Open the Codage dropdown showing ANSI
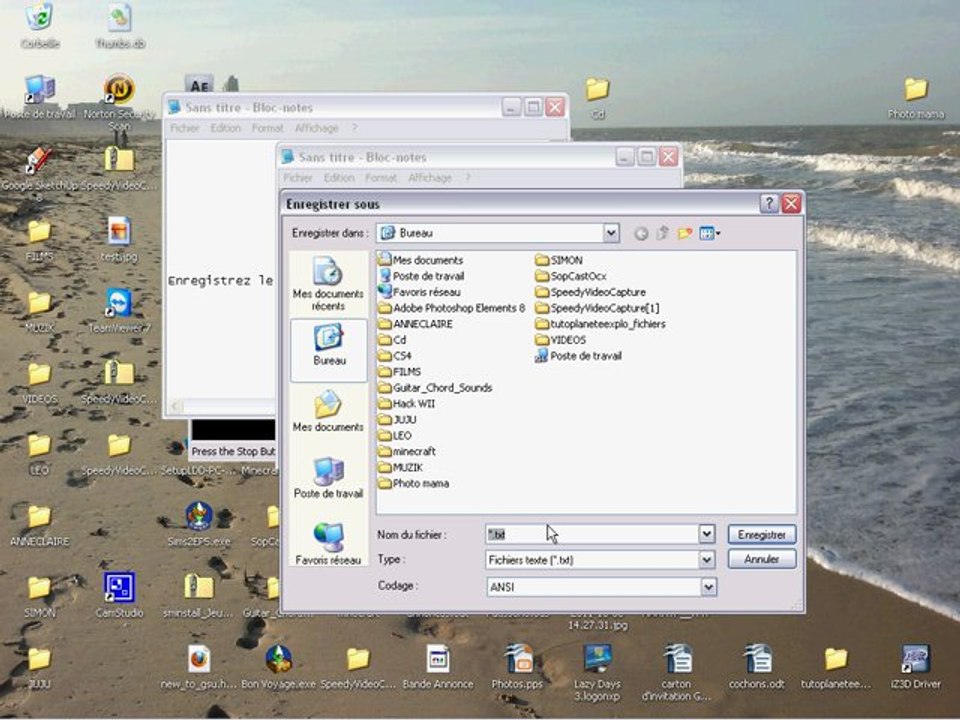The width and height of the screenshot is (960, 720). (x=708, y=587)
